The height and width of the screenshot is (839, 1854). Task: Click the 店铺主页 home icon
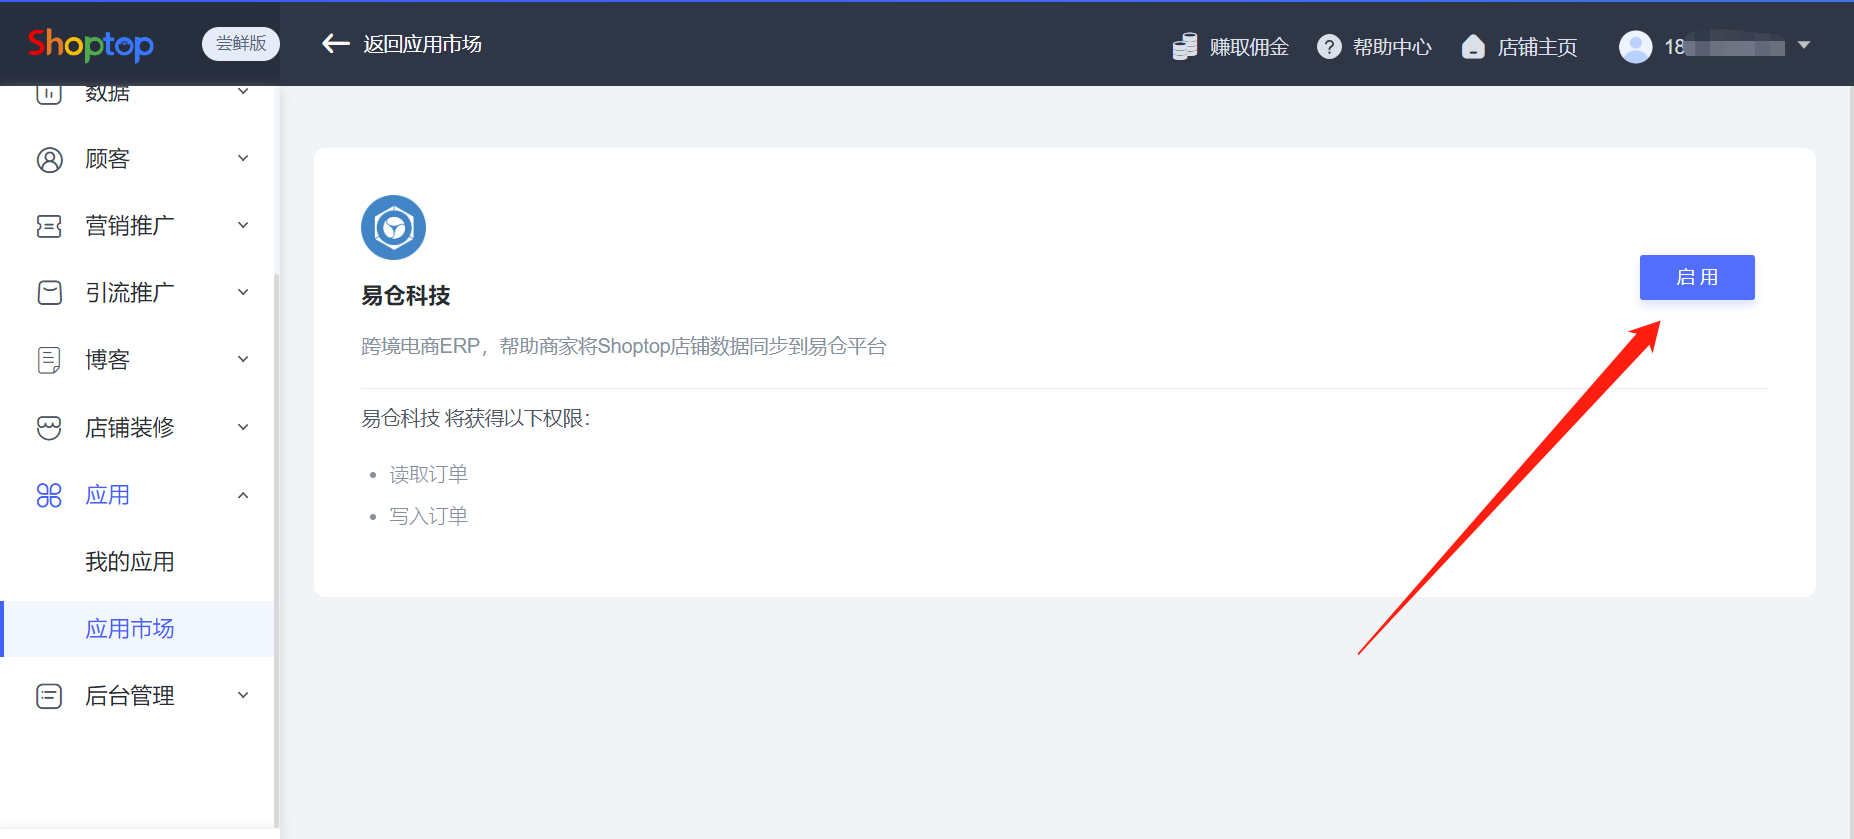(1473, 47)
